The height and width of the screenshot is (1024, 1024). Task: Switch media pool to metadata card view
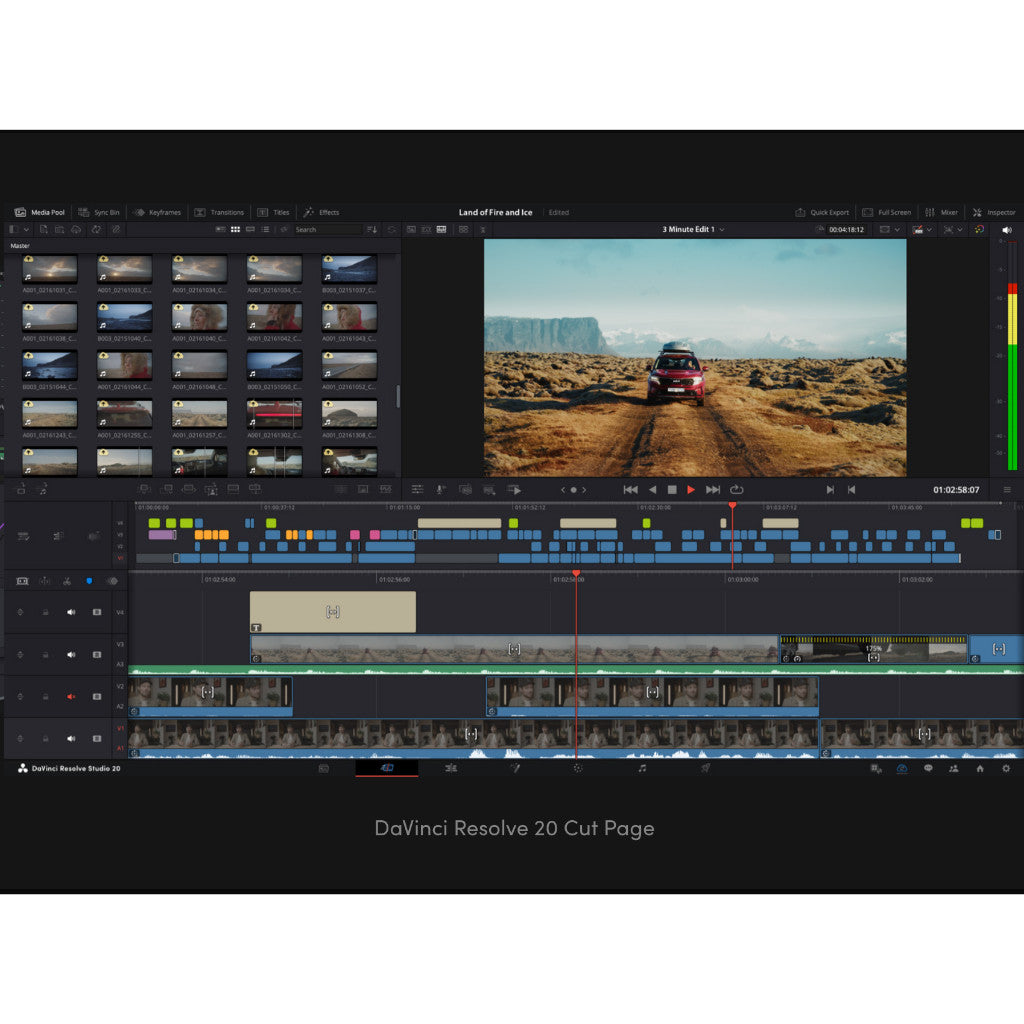point(220,229)
